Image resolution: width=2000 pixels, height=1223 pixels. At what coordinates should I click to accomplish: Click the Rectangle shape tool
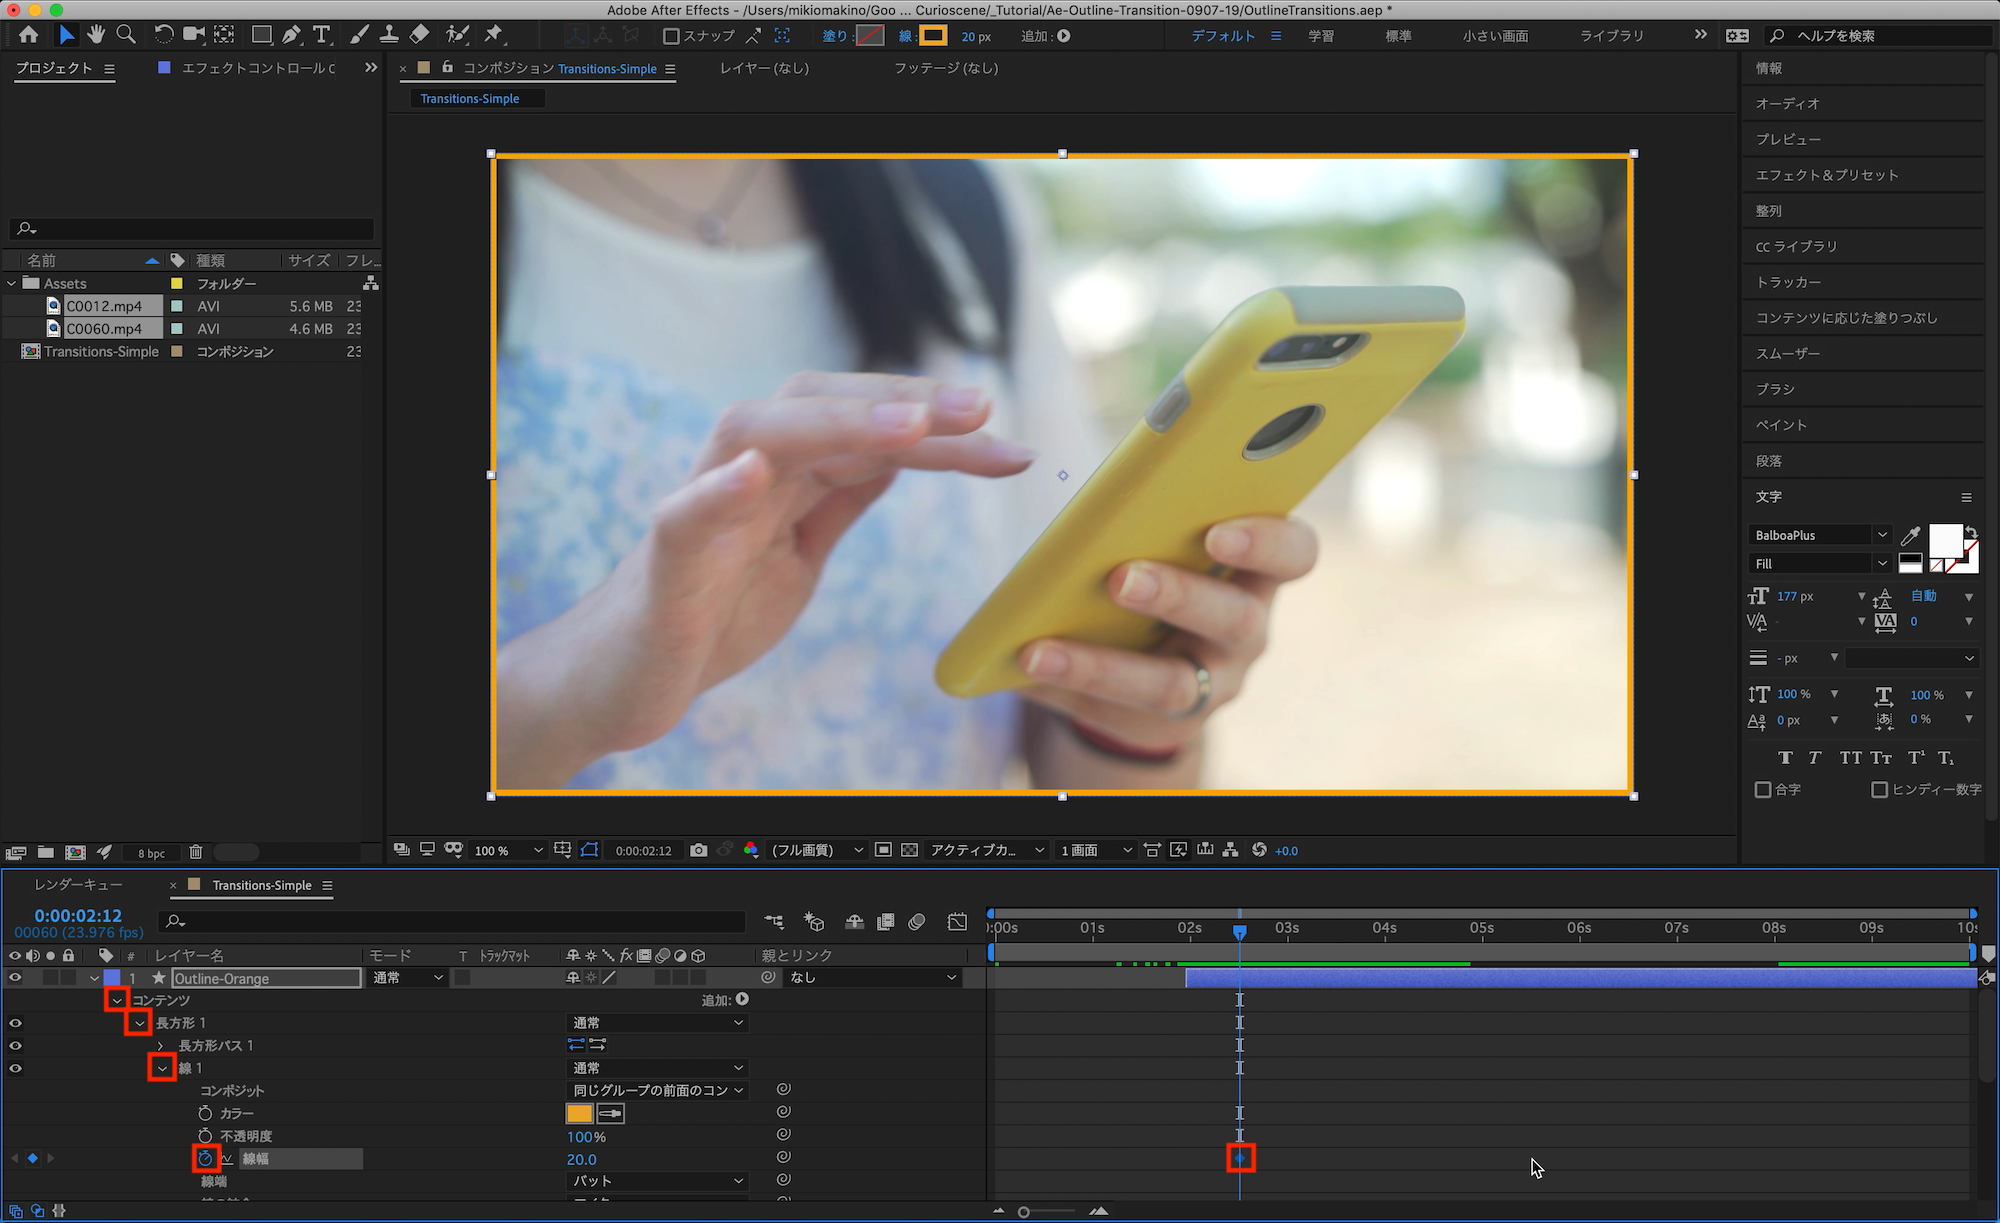[261, 35]
